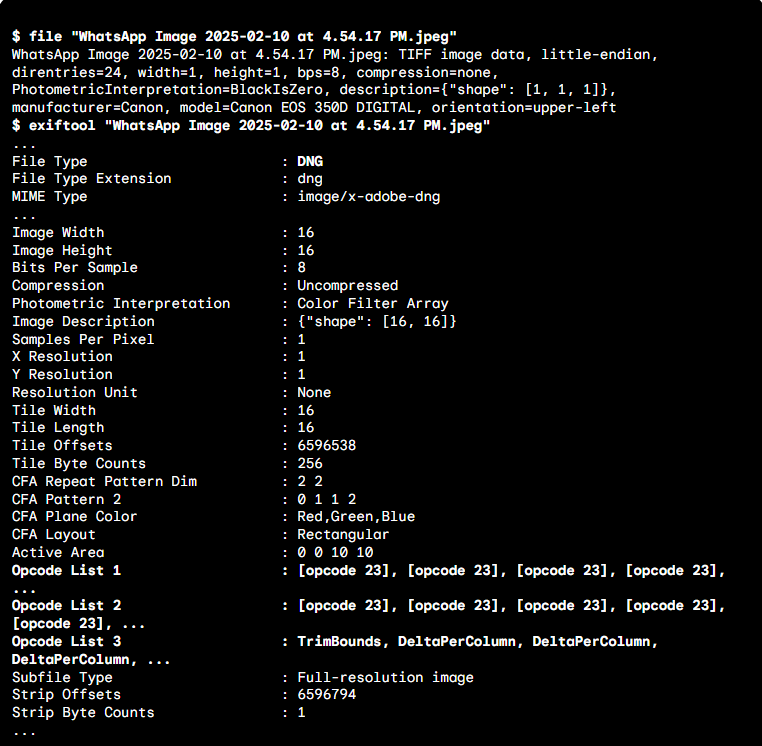The image size is (762, 746).
Task: Click the Opcode List 1 label
Action: [x=66, y=570]
